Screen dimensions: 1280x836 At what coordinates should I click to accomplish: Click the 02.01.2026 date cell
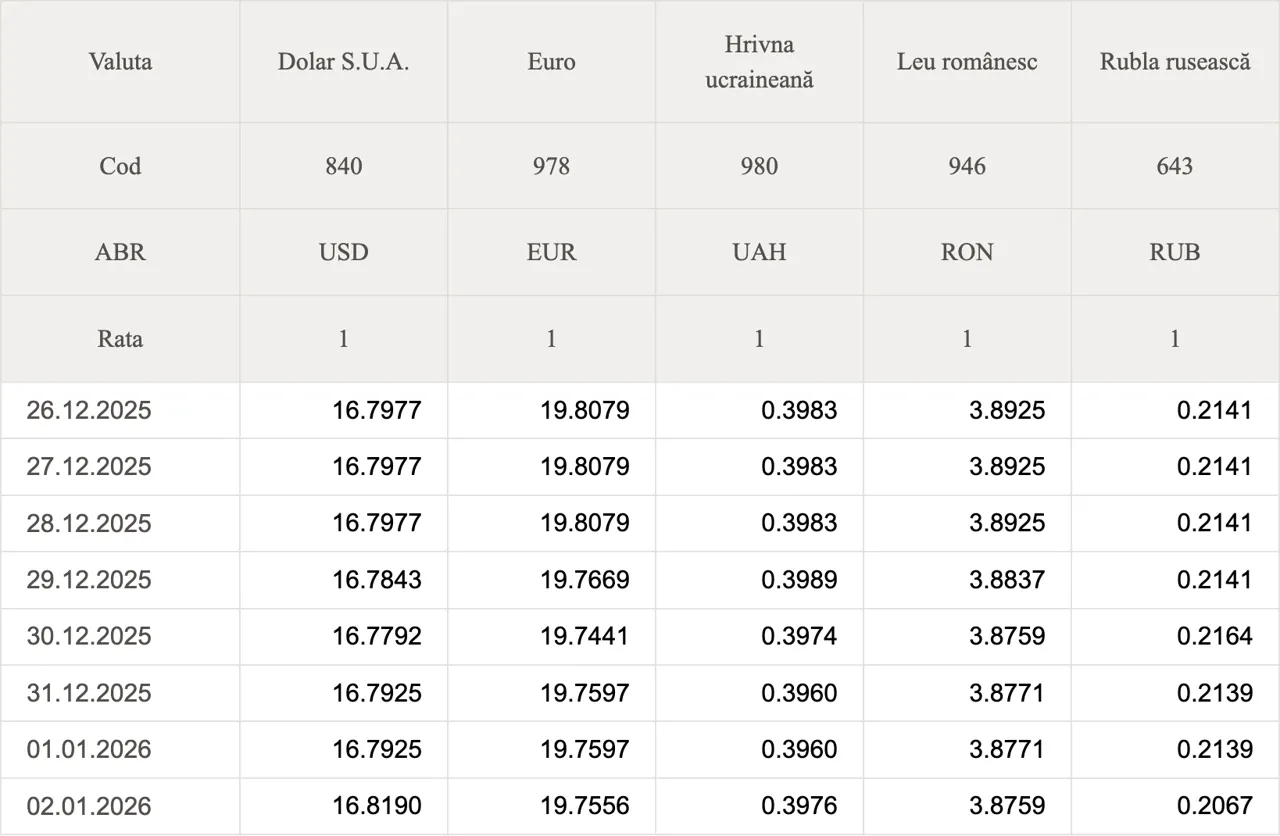pyautogui.click(x=89, y=806)
